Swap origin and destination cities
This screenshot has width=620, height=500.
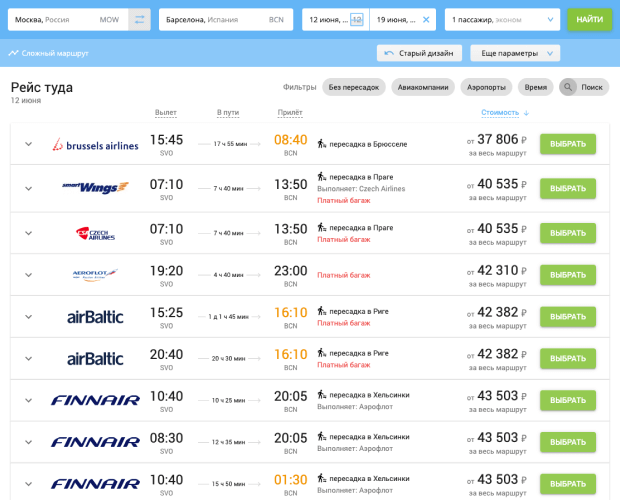[x=139, y=19]
